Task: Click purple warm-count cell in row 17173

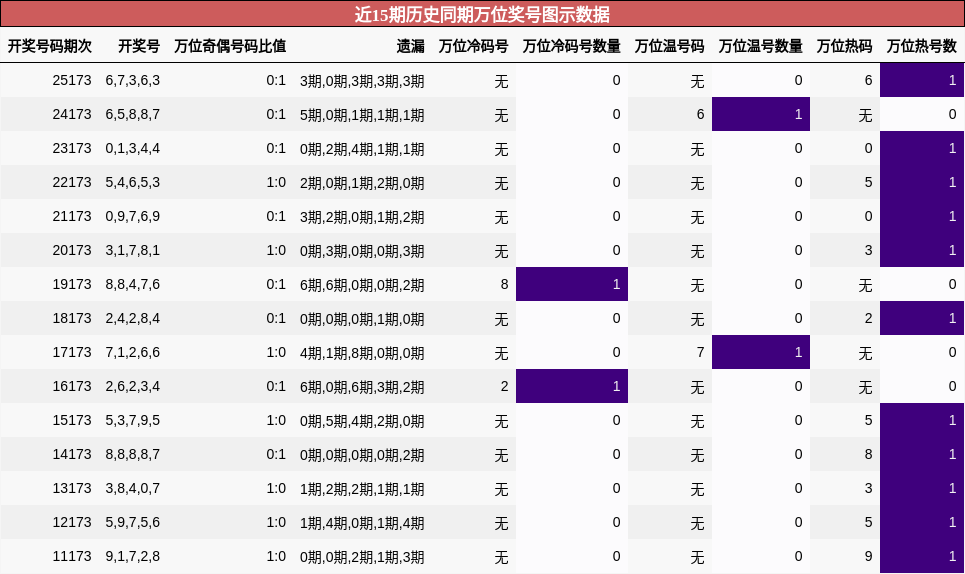Action: (x=761, y=353)
